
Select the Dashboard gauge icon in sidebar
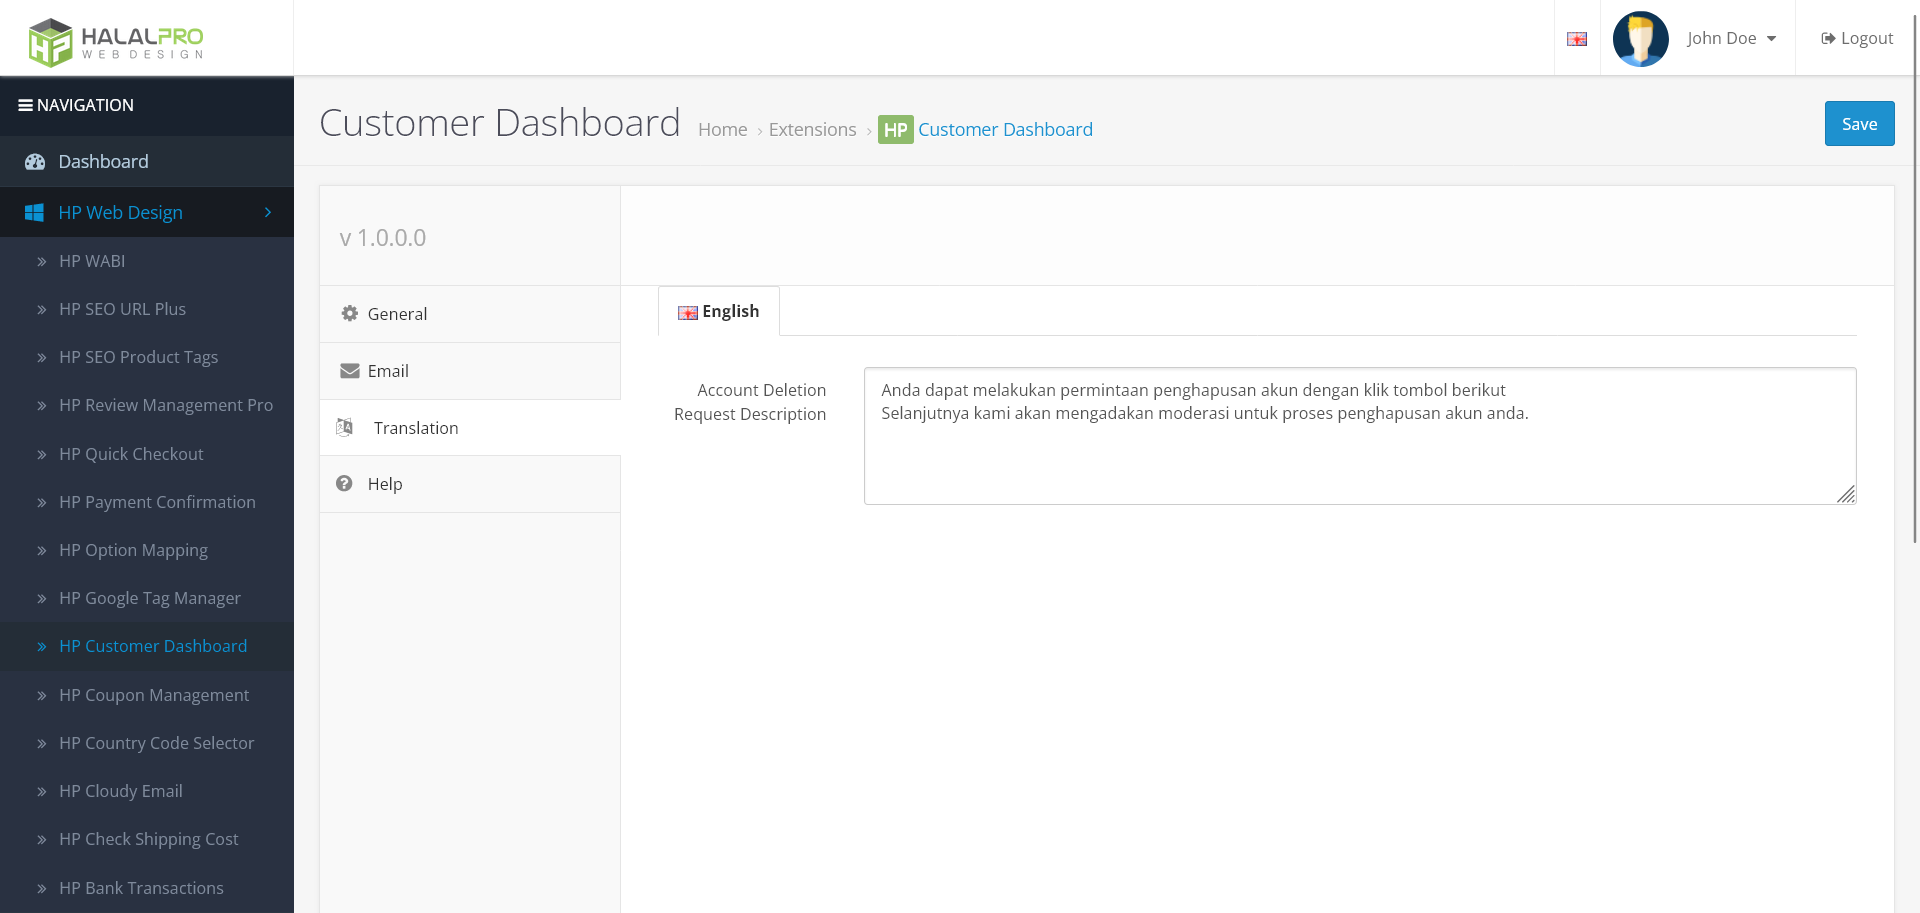[x=36, y=161]
